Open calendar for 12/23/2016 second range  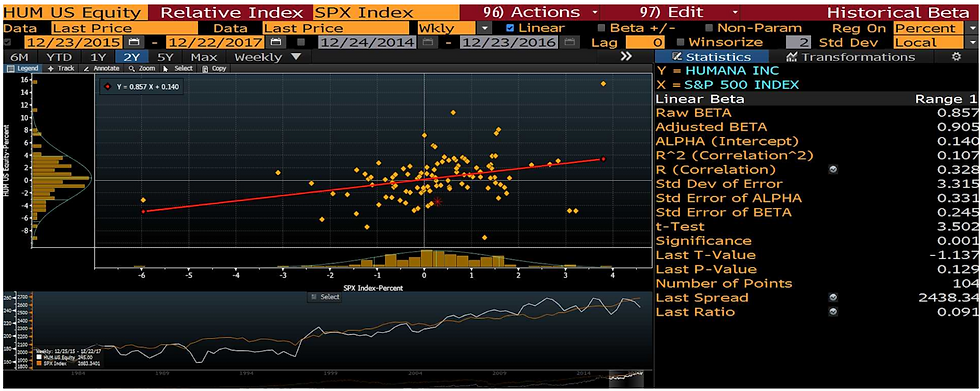568,42
